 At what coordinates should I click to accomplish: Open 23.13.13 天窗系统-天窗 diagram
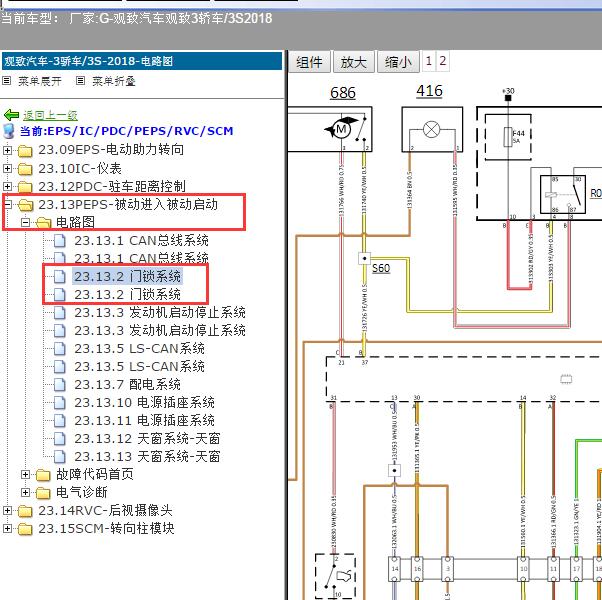[147, 456]
